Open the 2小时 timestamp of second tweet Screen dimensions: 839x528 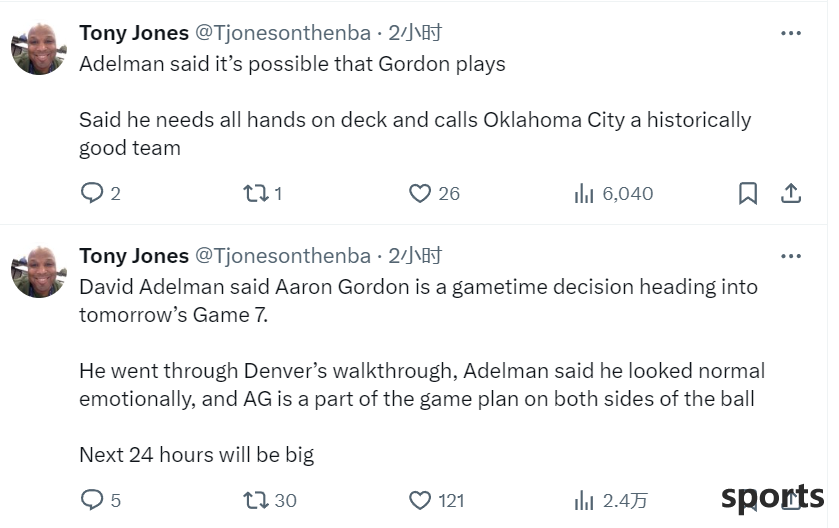[415, 256]
